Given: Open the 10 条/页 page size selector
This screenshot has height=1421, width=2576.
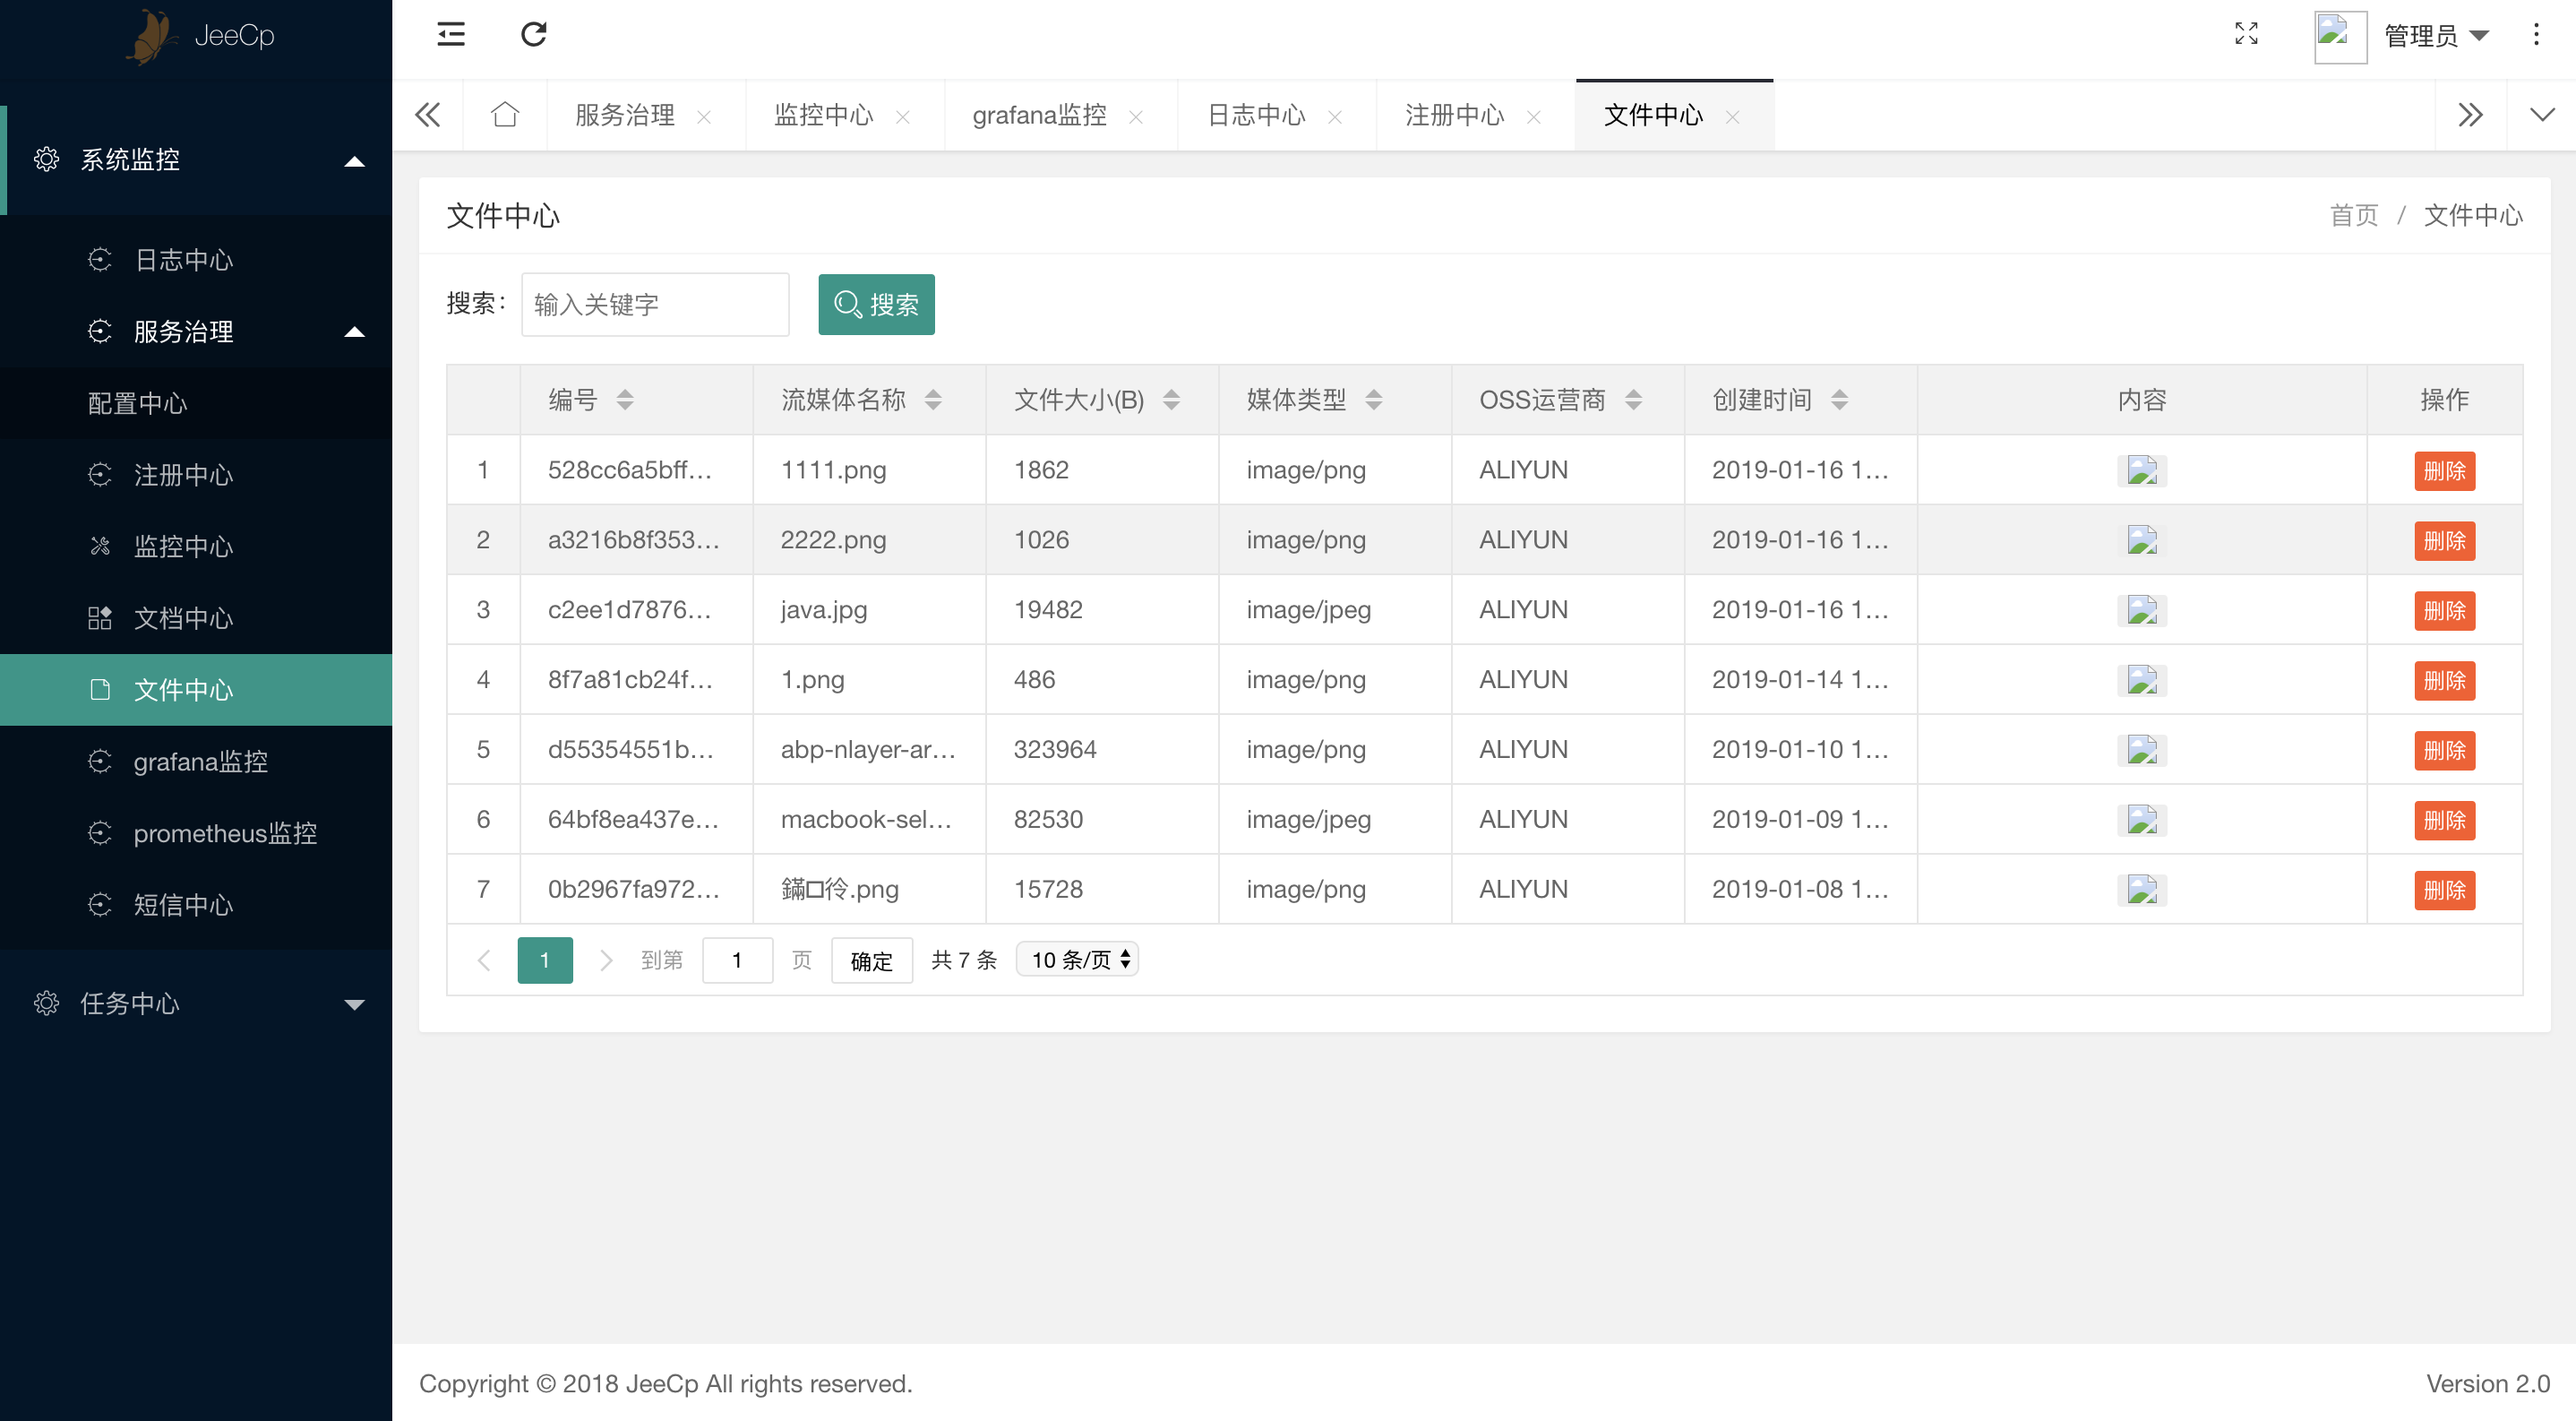Looking at the screenshot, I should [1078, 960].
